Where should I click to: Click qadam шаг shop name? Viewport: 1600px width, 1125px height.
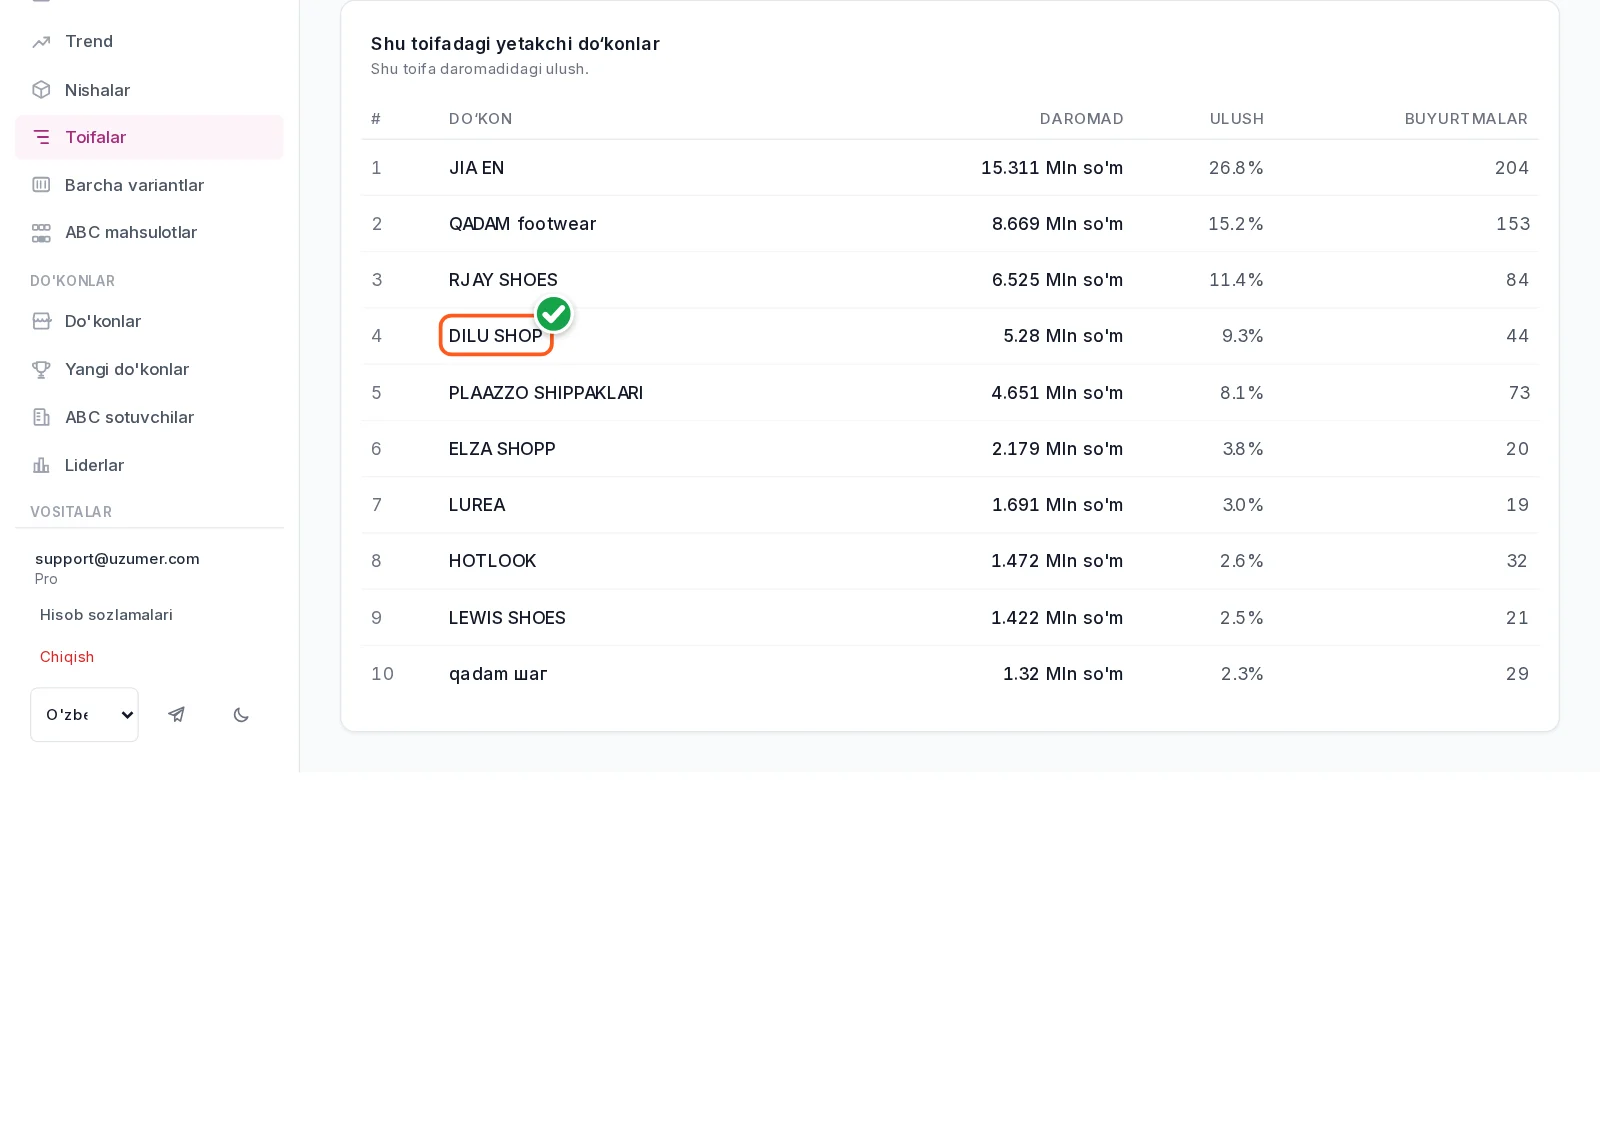(x=498, y=674)
